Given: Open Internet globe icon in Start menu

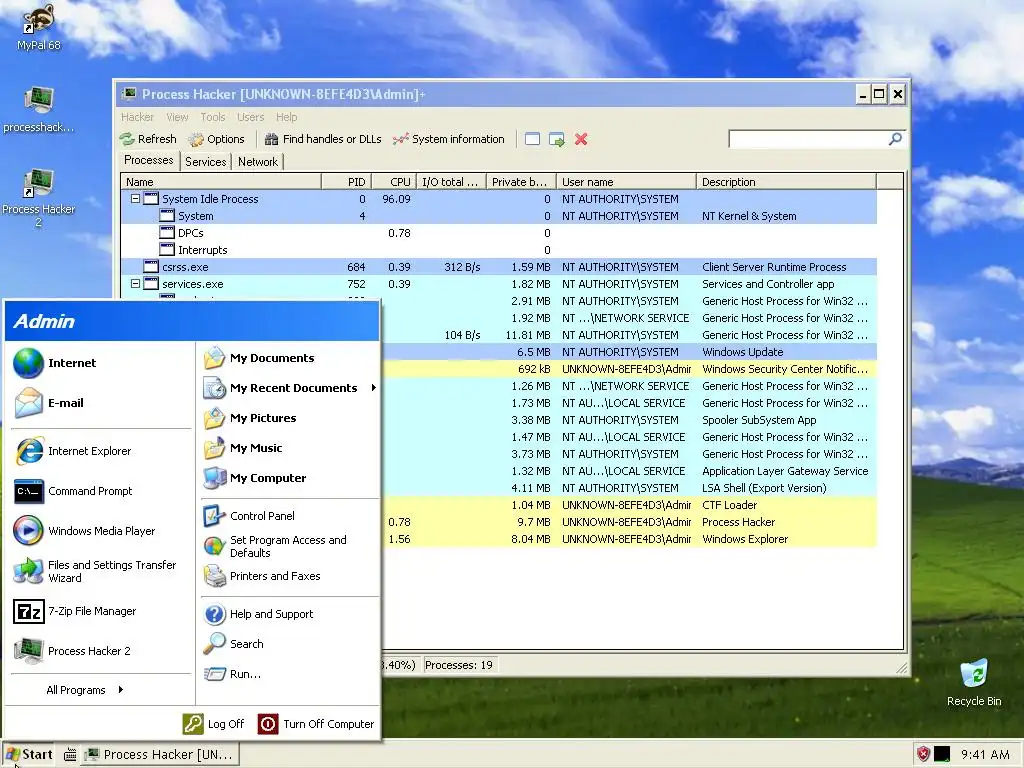Looking at the screenshot, I should coord(29,363).
